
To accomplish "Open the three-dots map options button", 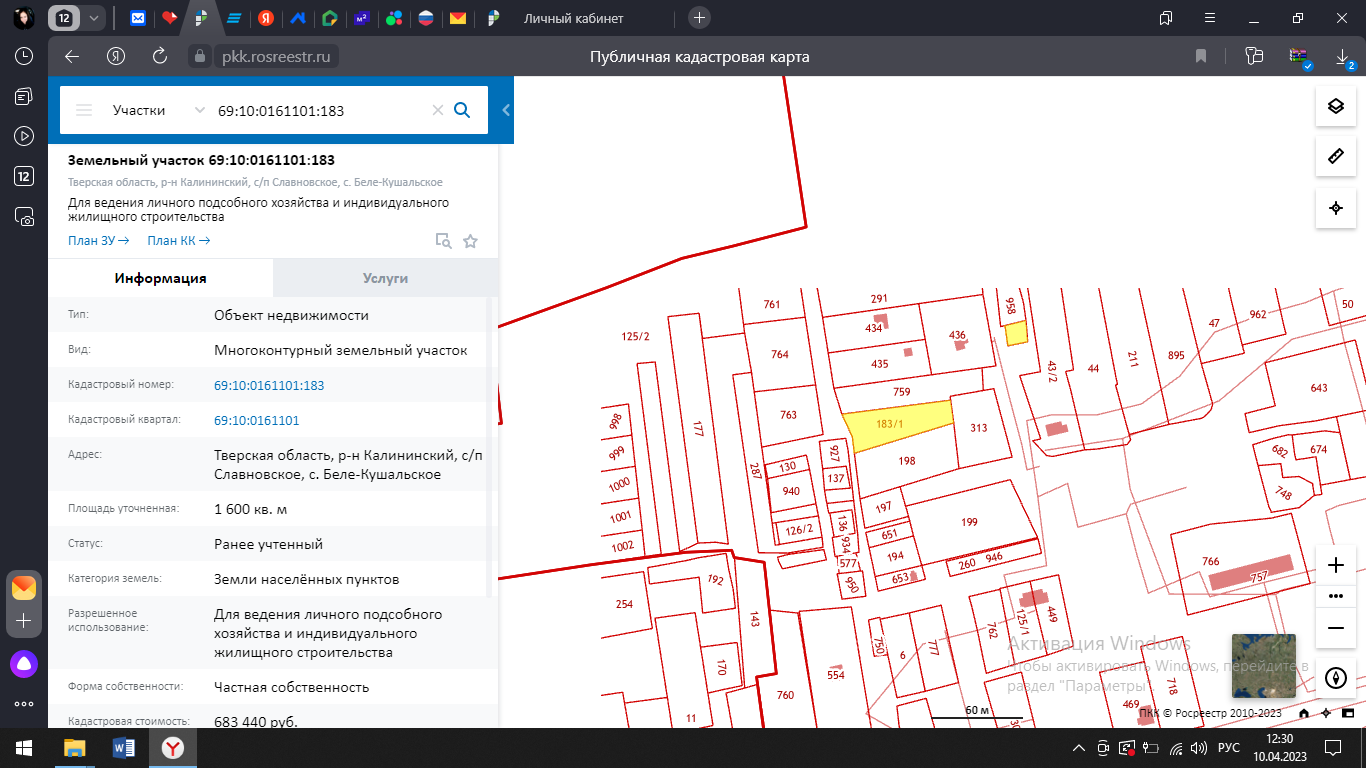I will coord(1335,596).
